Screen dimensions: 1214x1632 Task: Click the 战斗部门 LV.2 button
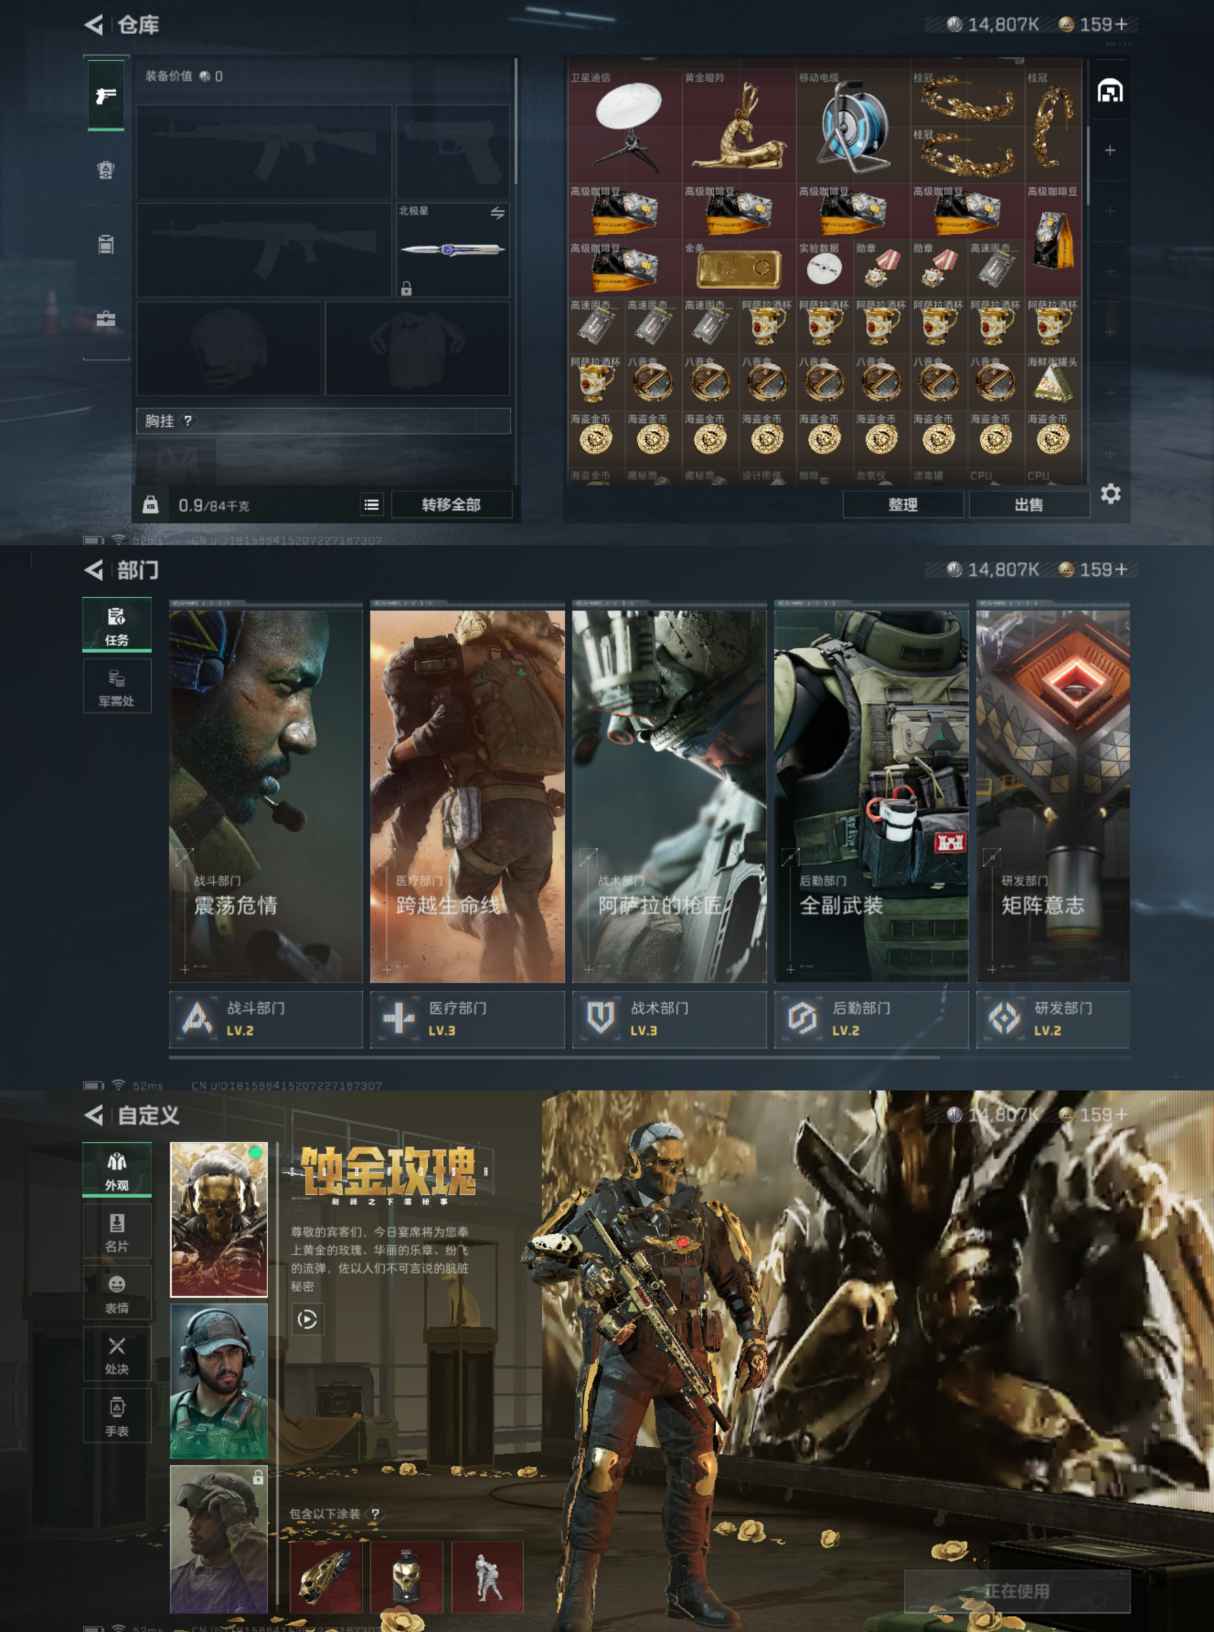coord(265,1019)
